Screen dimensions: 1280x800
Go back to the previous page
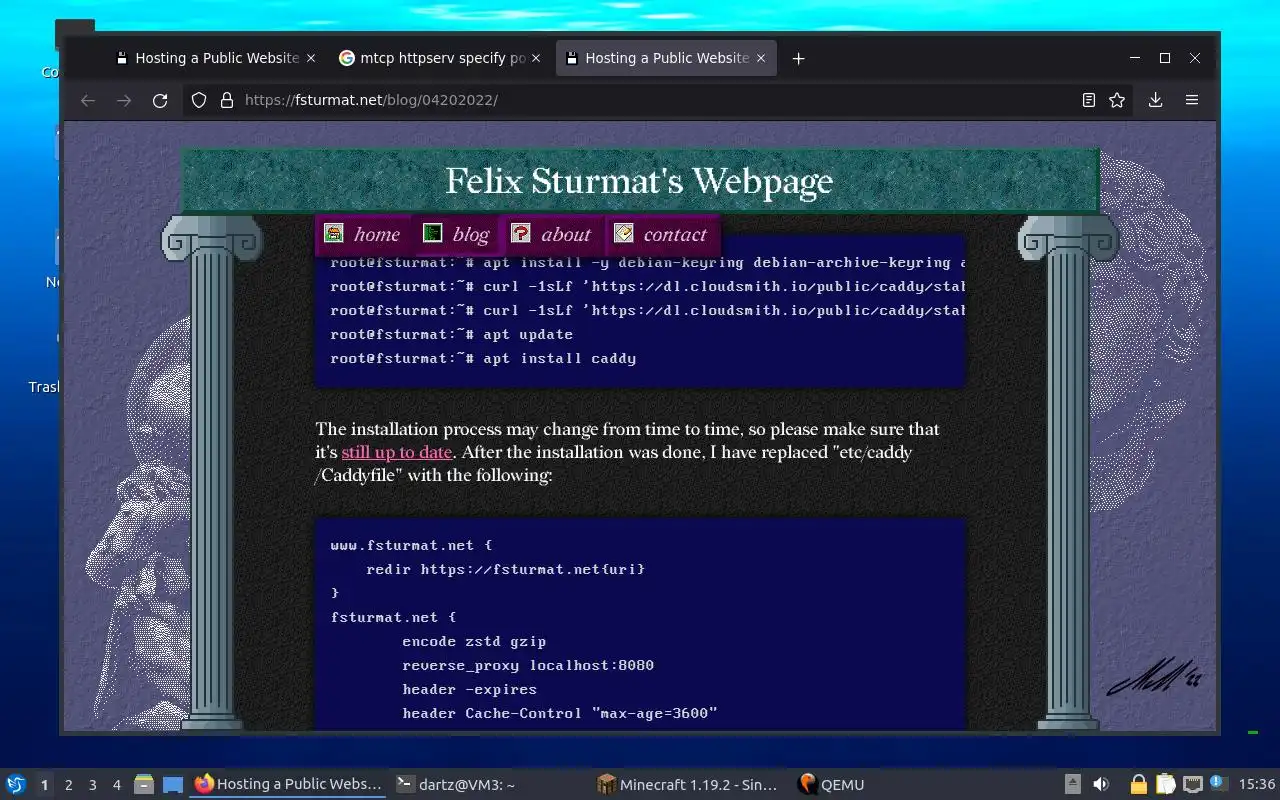[x=88, y=100]
